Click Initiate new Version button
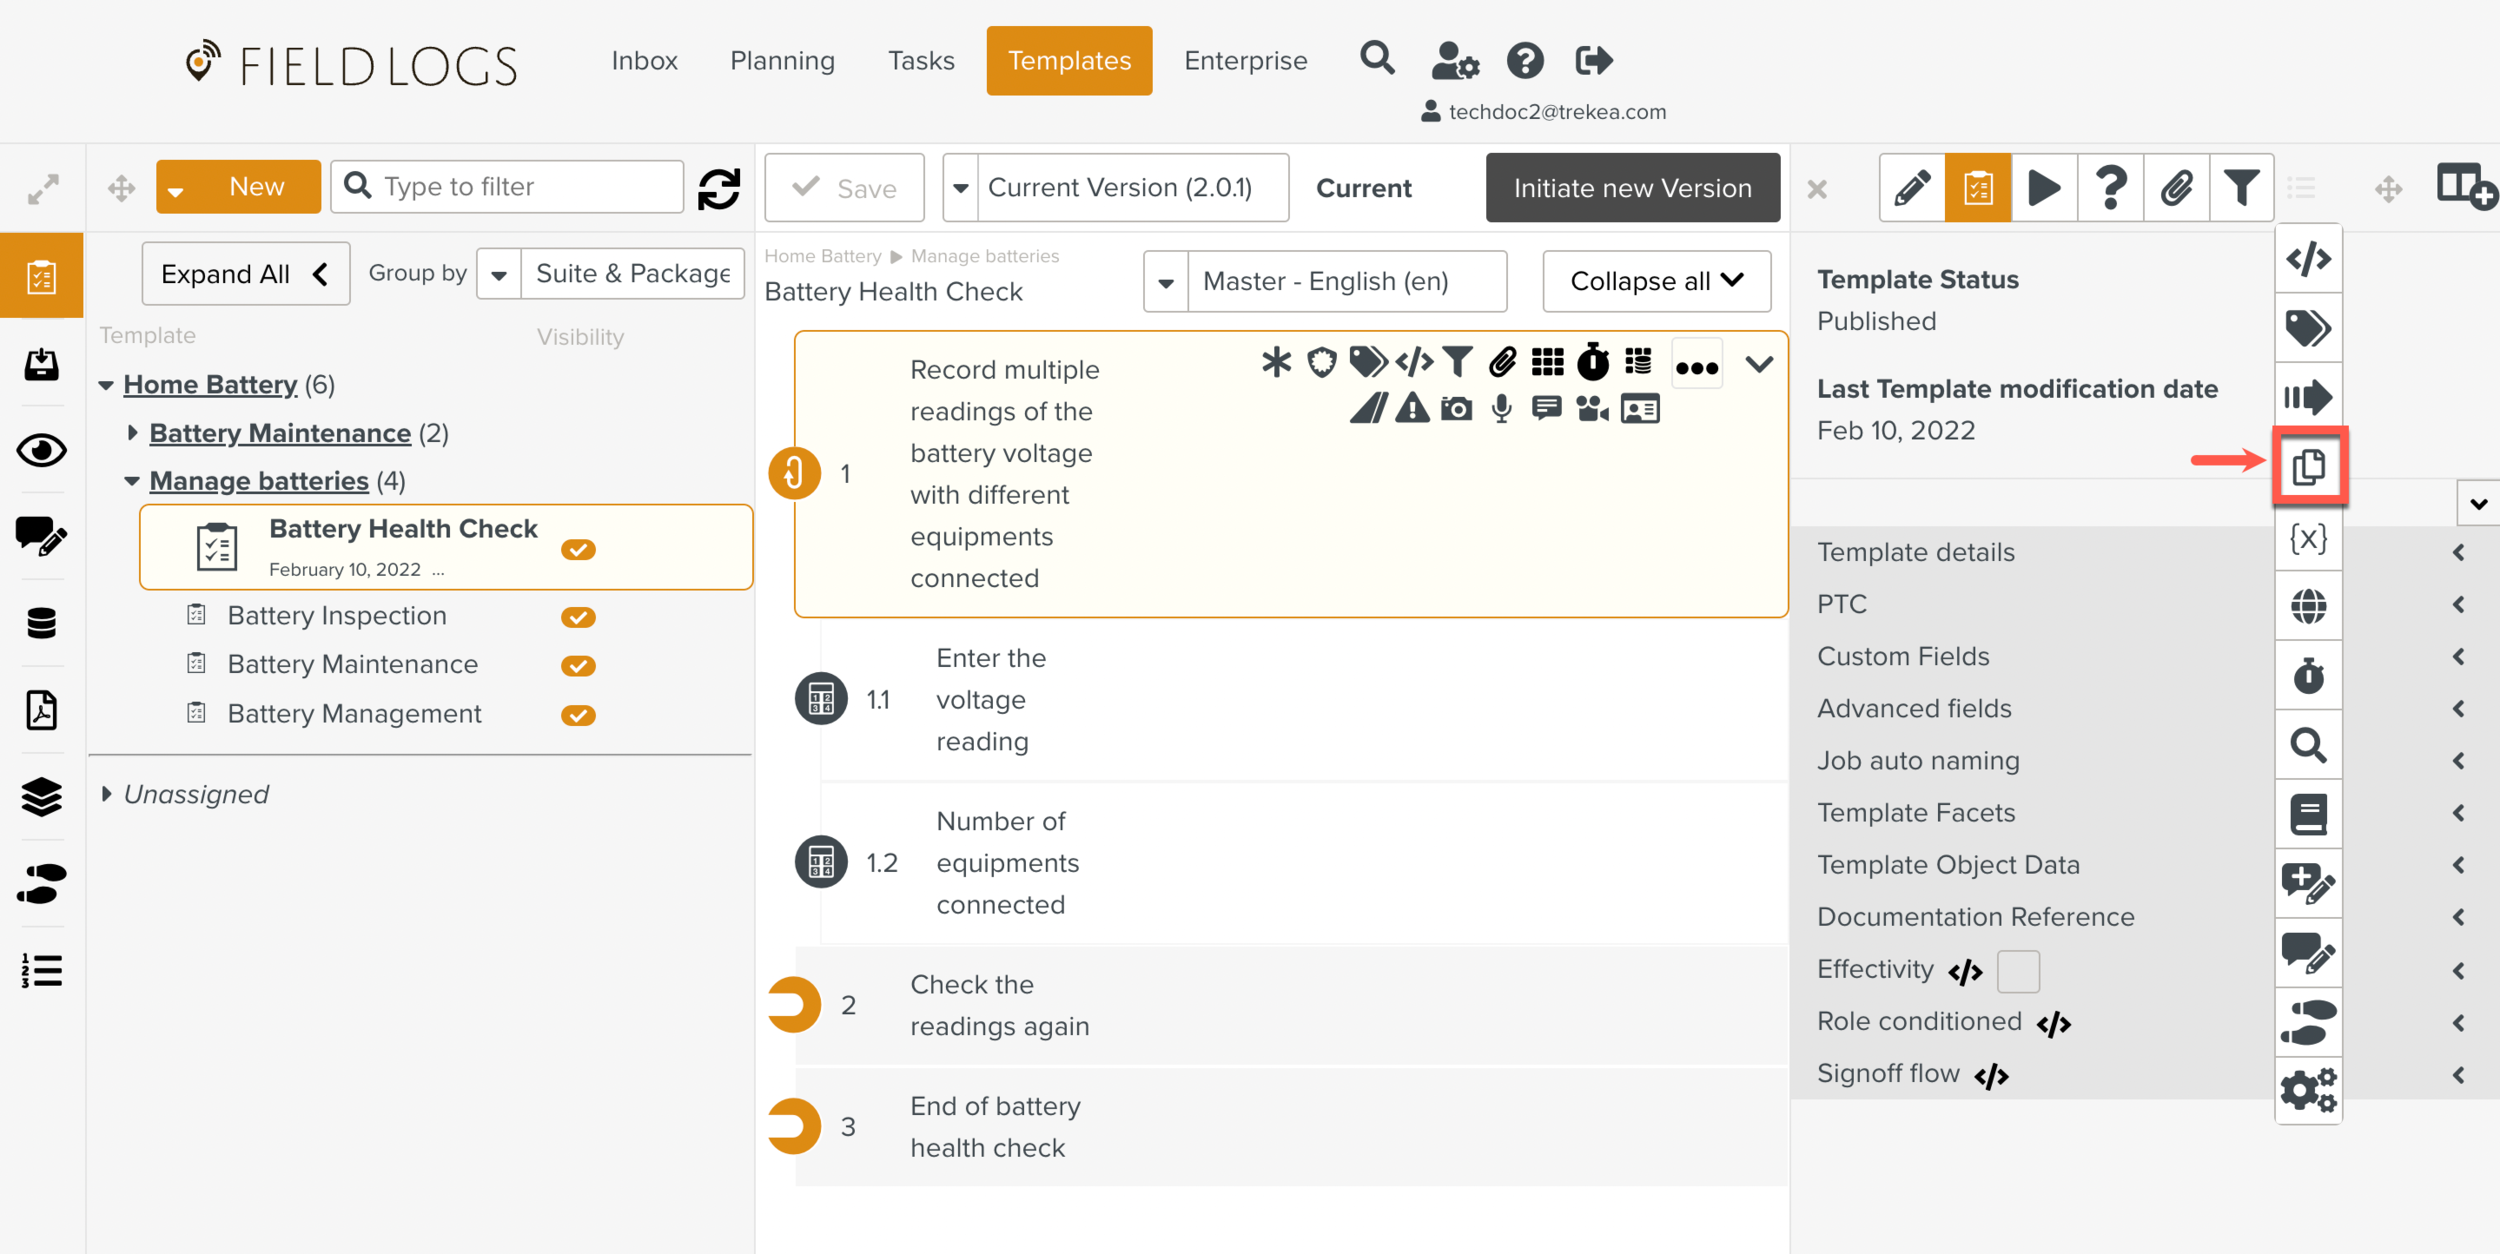The width and height of the screenshot is (2500, 1254). click(x=1632, y=187)
